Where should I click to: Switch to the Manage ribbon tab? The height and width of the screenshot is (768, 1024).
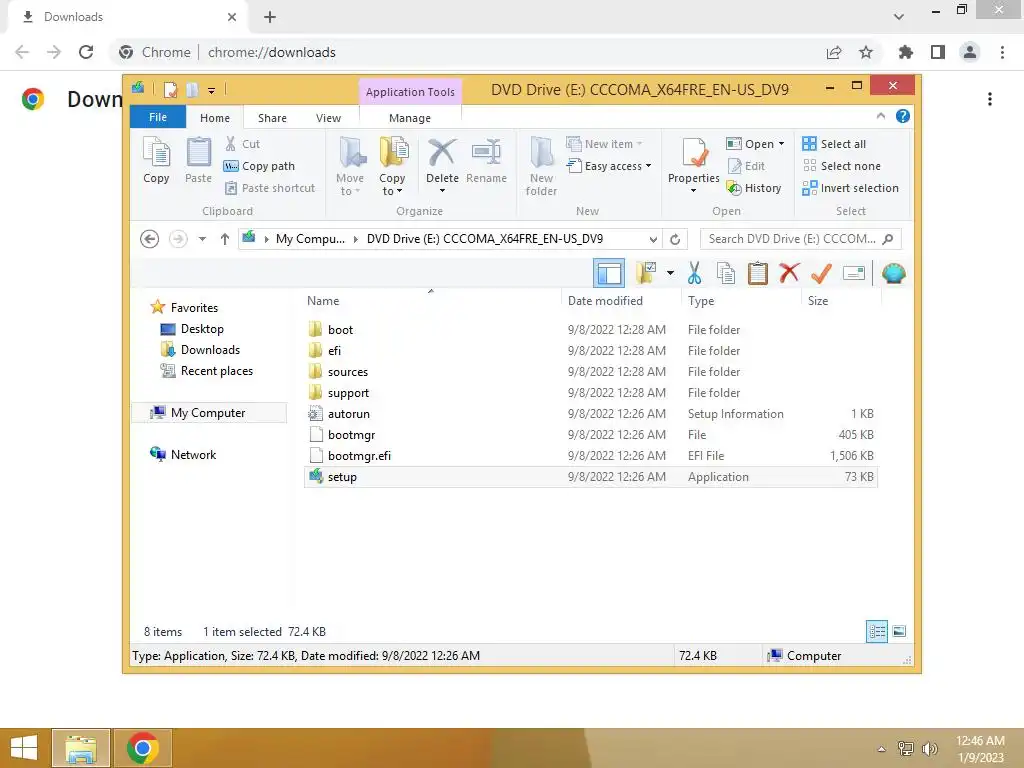coord(410,118)
